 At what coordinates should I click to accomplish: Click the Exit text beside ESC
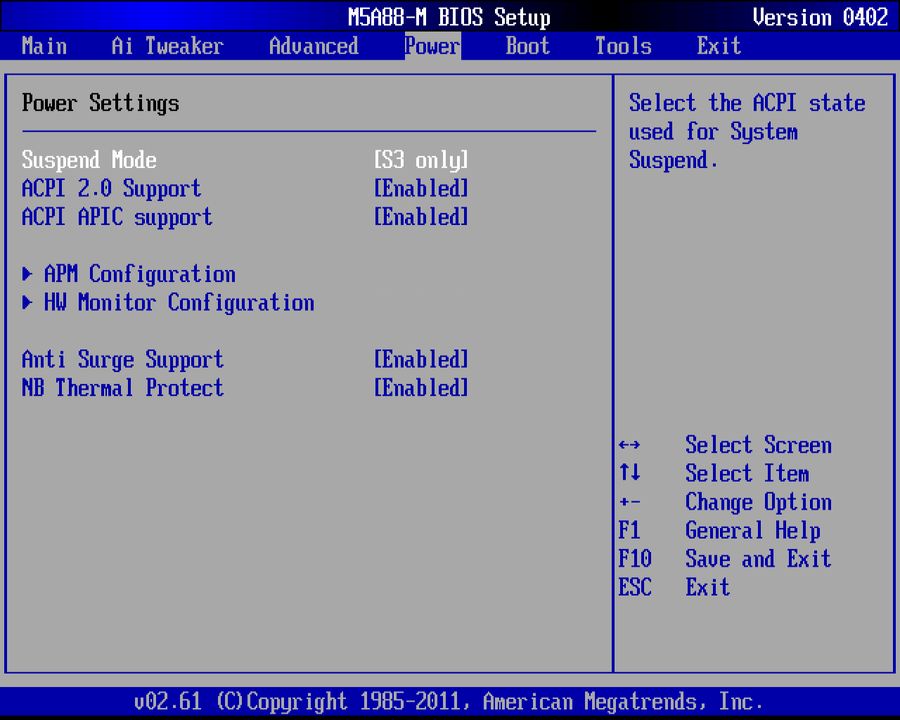[x=708, y=587]
